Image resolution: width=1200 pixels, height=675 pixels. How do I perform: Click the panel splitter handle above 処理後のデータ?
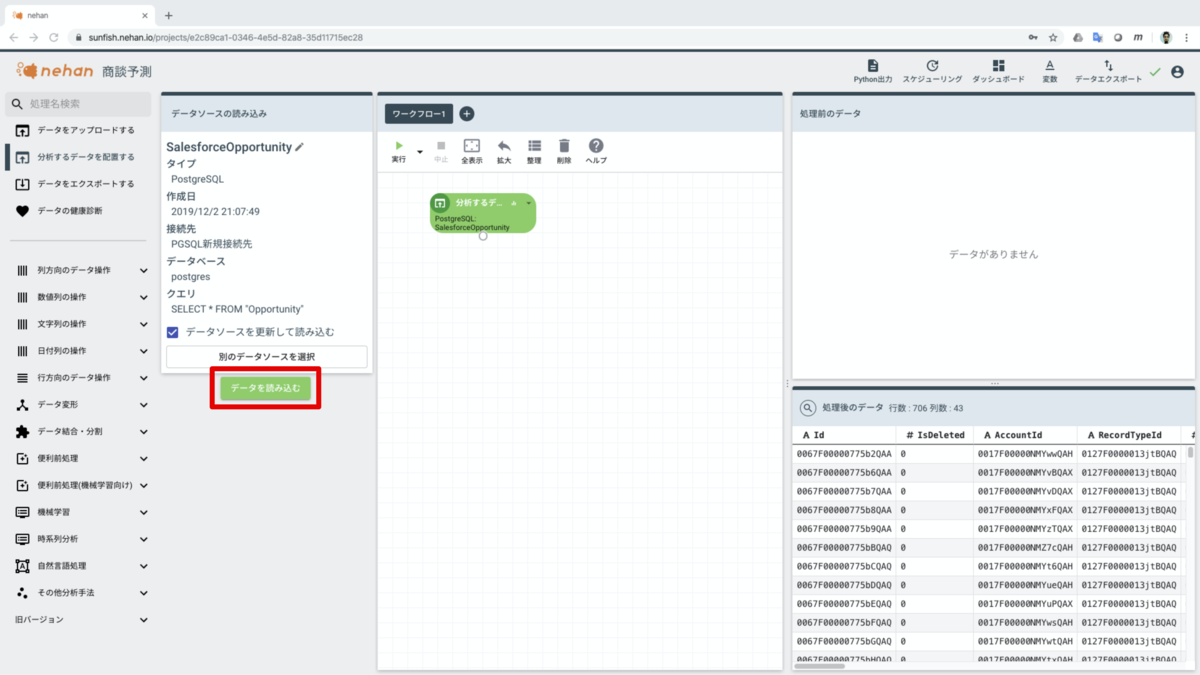[x=994, y=384]
